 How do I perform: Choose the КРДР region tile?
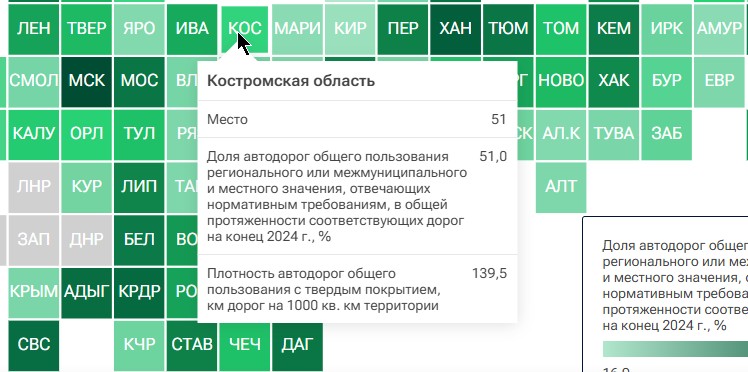click(x=139, y=293)
